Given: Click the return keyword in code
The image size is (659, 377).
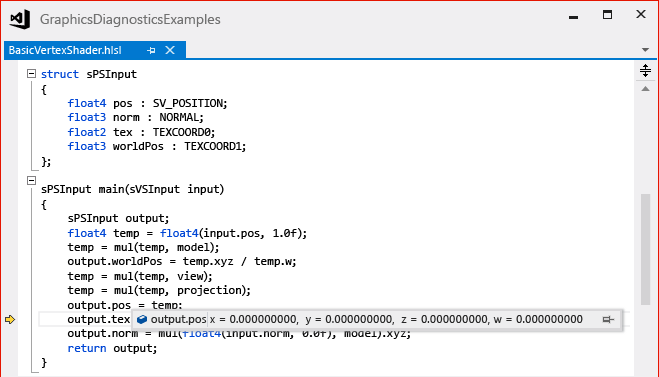Looking at the screenshot, I should pyautogui.click(x=87, y=348).
